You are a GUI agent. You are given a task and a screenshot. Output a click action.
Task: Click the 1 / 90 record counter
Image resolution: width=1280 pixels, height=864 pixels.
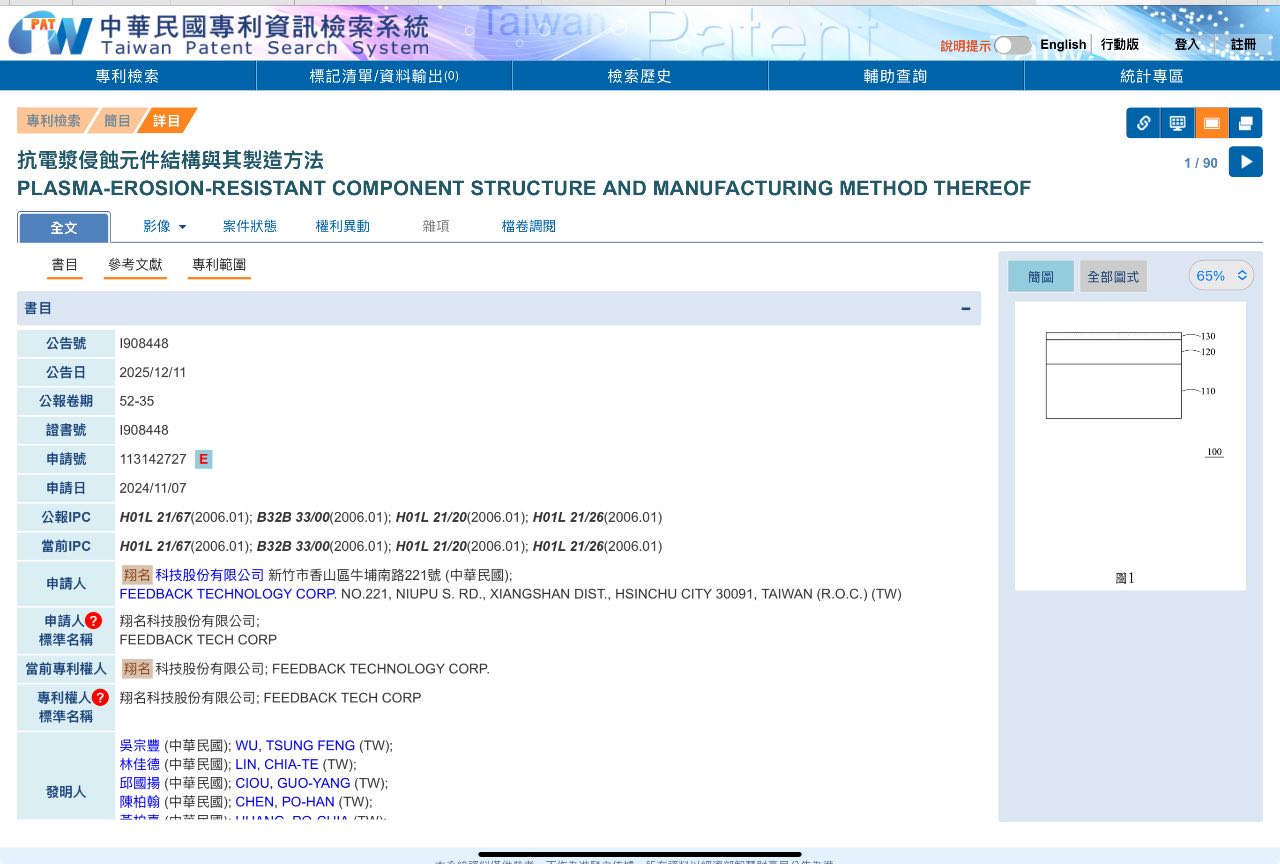[x=1201, y=163]
